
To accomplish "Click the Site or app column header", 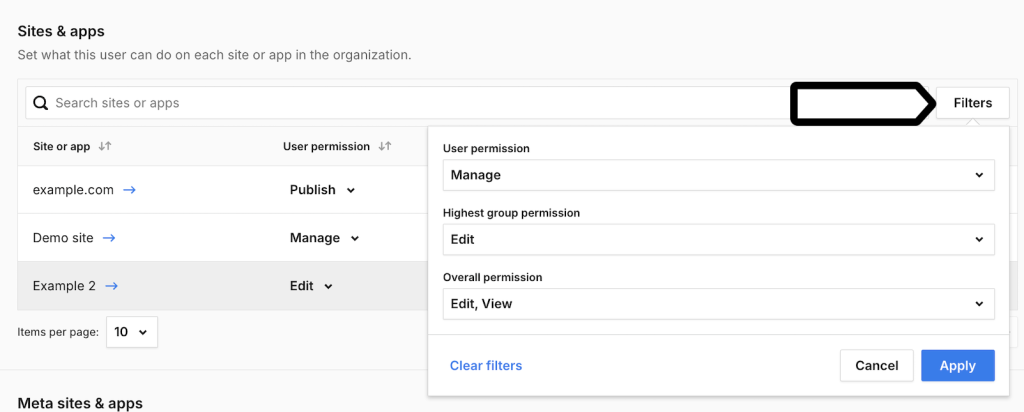I will coord(61,146).
